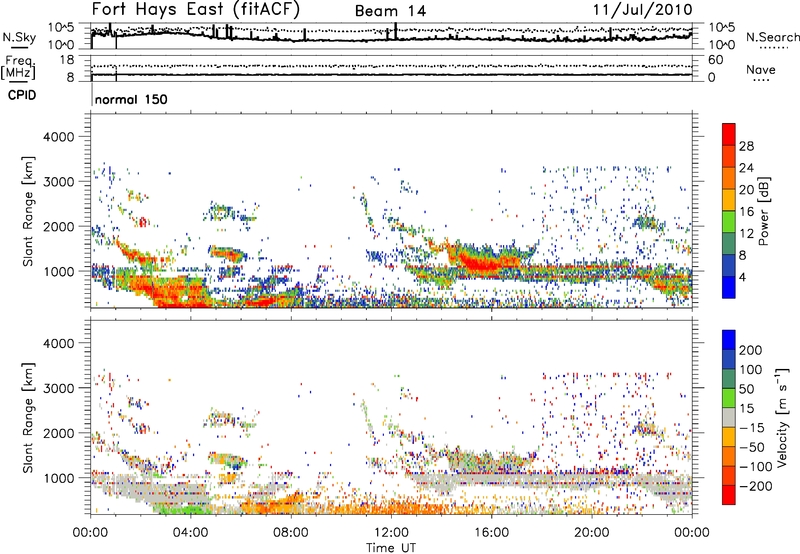800x554 pixels.
Task: Click the 'Fort Hays East (fitACF)' title
Action: click(x=195, y=9)
